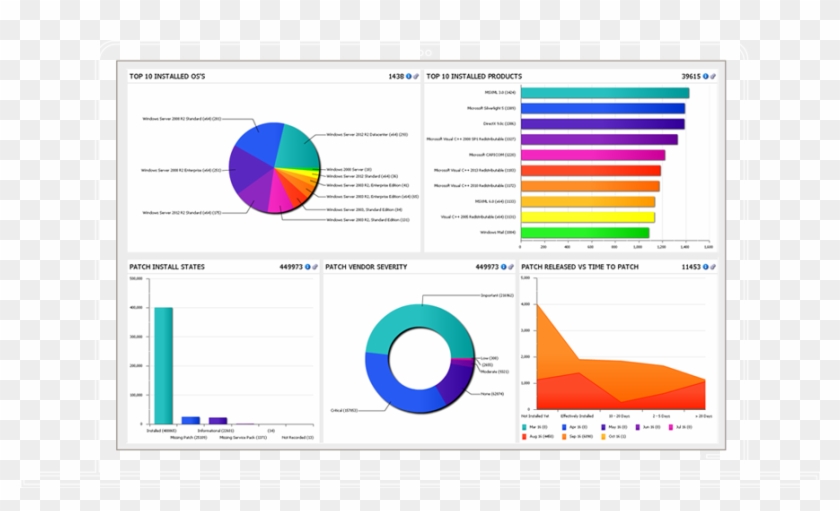This screenshot has width=840, height=511.
Task: Open the info icon on Top 10 Installed Products
Action: click(705, 76)
